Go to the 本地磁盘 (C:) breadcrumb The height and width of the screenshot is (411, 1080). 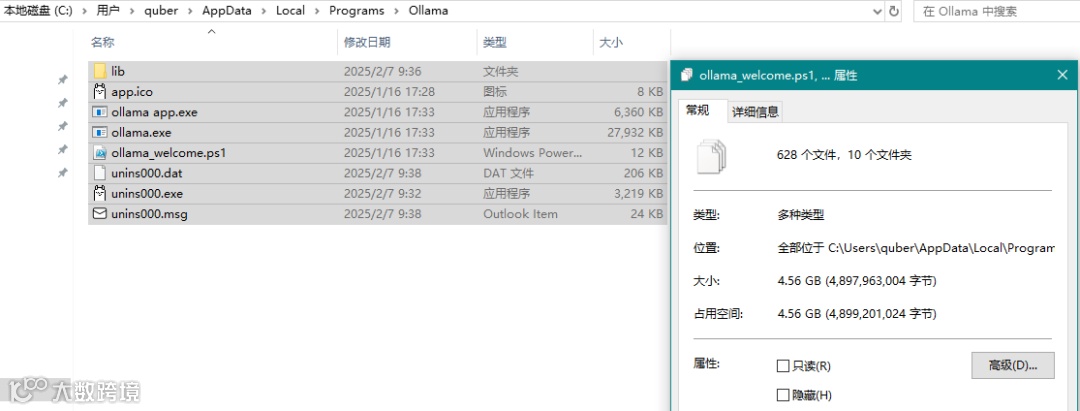coord(39,11)
